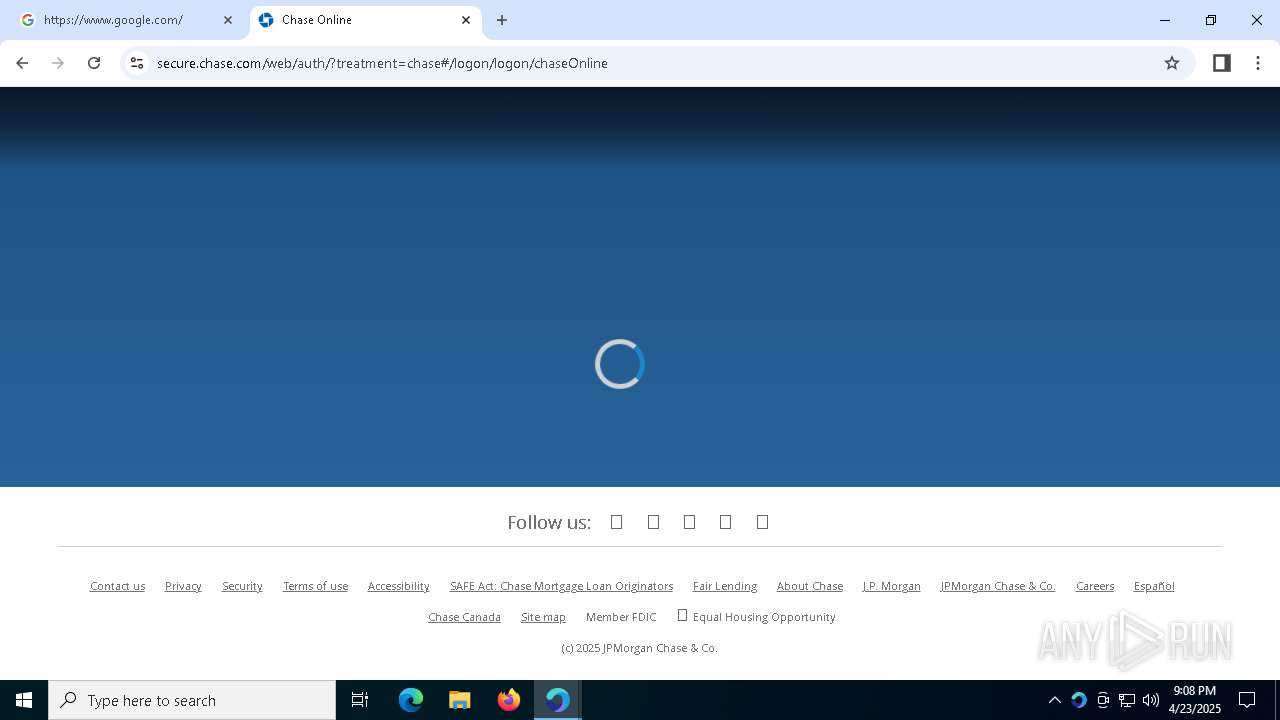Switch language via Español link

click(x=1154, y=586)
